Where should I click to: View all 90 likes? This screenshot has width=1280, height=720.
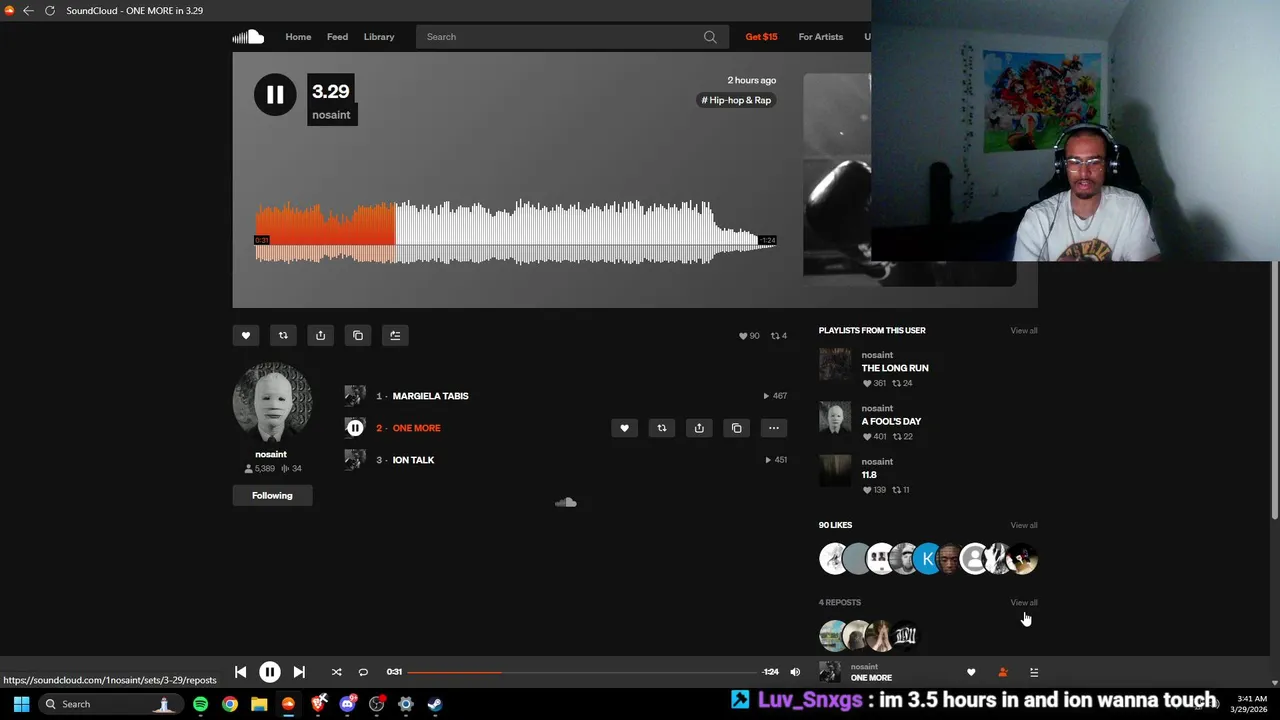pyautogui.click(x=1024, y=525)
